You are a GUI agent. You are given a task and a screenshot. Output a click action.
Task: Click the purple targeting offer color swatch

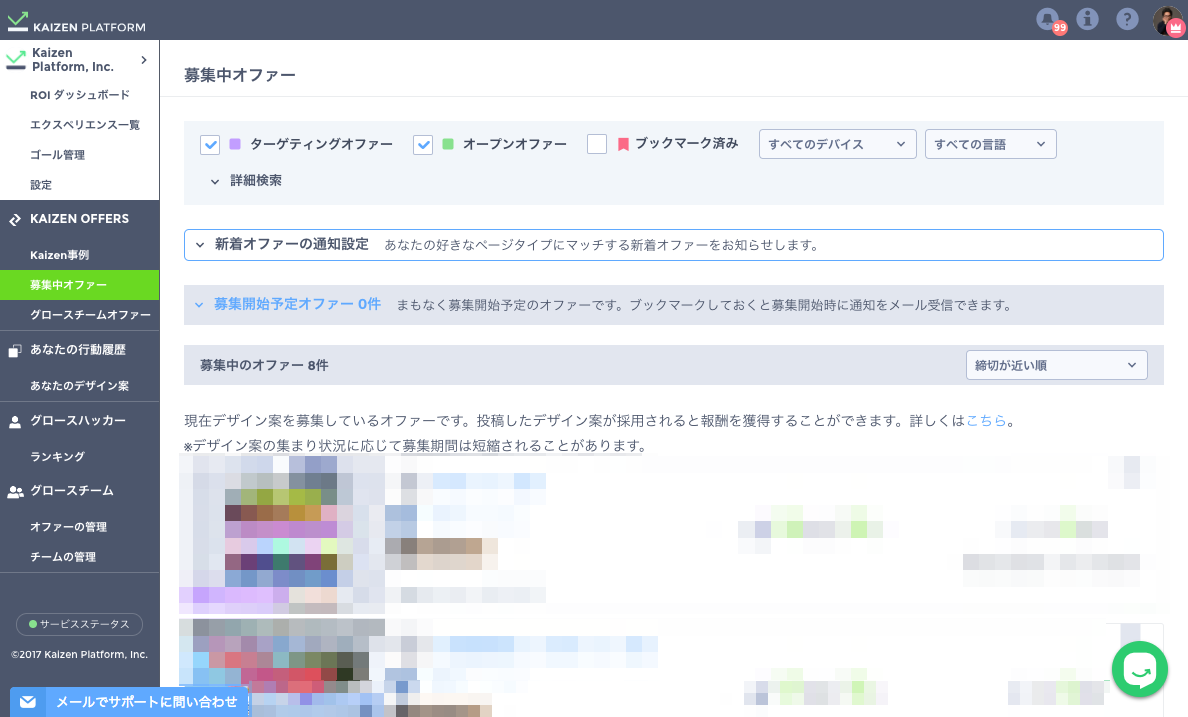coord(235,144)
